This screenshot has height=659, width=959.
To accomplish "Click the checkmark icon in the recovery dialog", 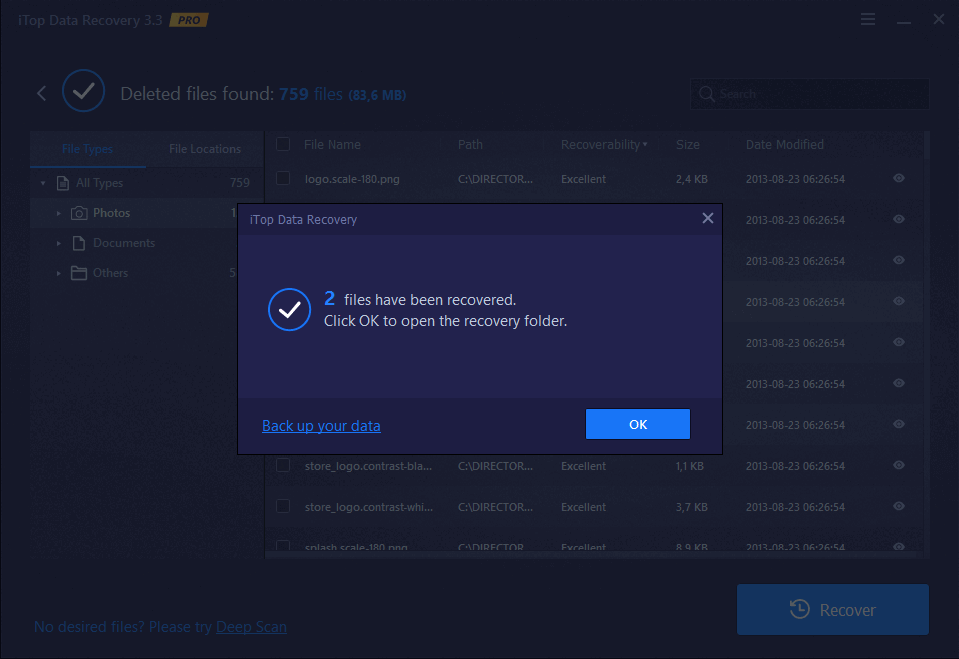I will (x=289, y=310).
